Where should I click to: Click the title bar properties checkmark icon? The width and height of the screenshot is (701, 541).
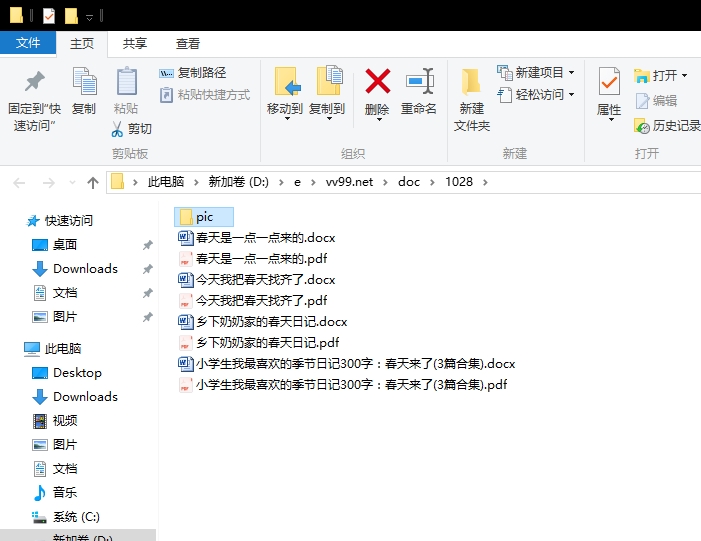point(49,16)
